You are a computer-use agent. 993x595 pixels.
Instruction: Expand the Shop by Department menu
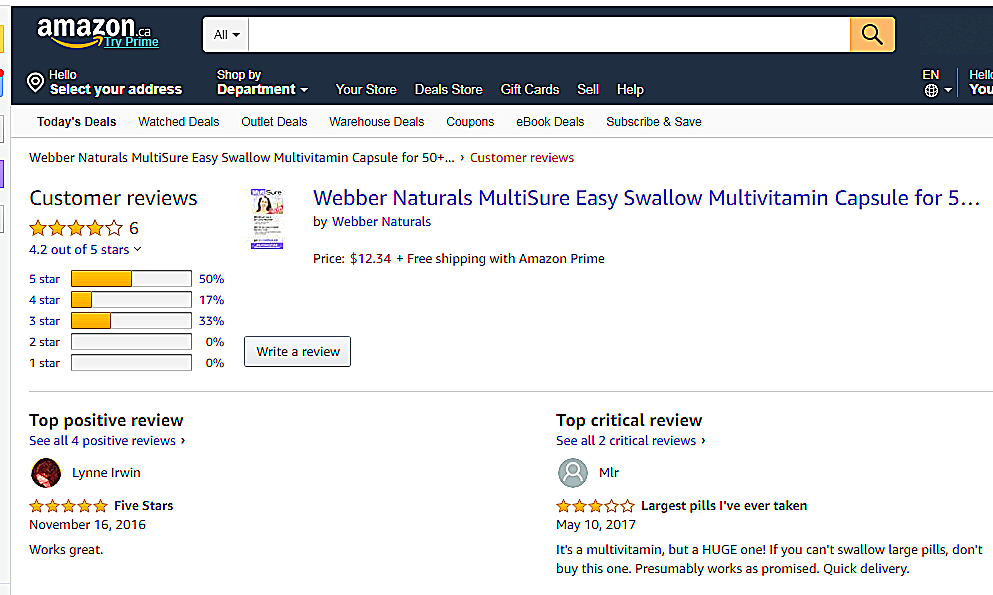point(262,89)
